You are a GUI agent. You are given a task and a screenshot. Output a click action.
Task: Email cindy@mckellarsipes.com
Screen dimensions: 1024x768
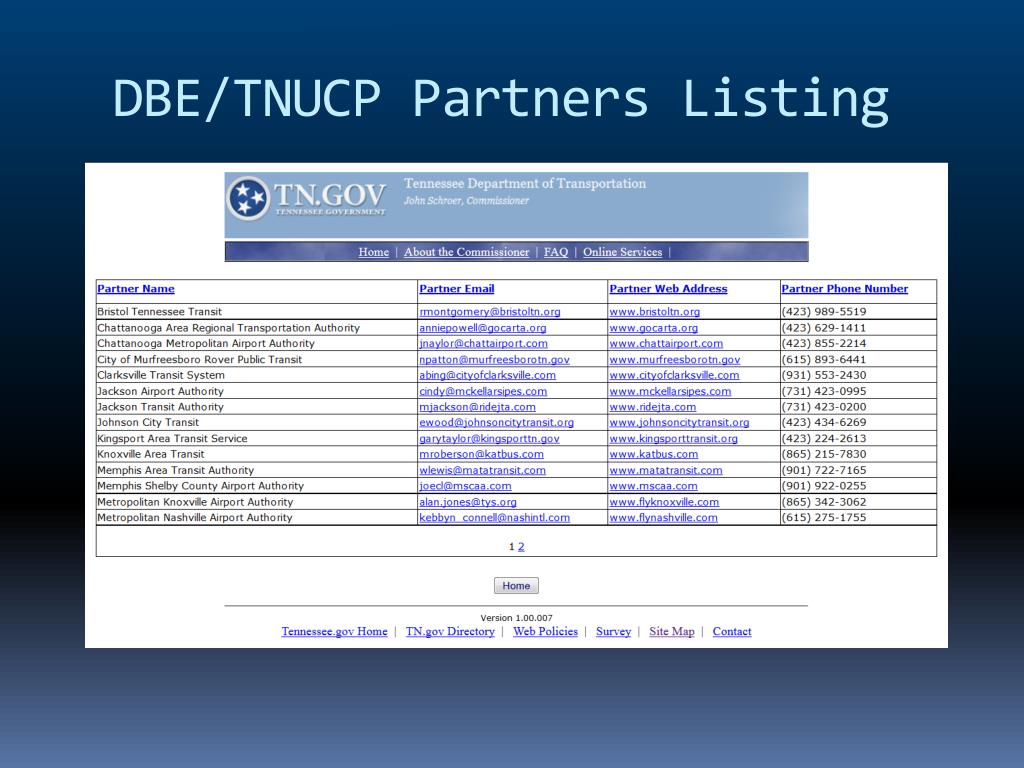(x=483, y=391)
